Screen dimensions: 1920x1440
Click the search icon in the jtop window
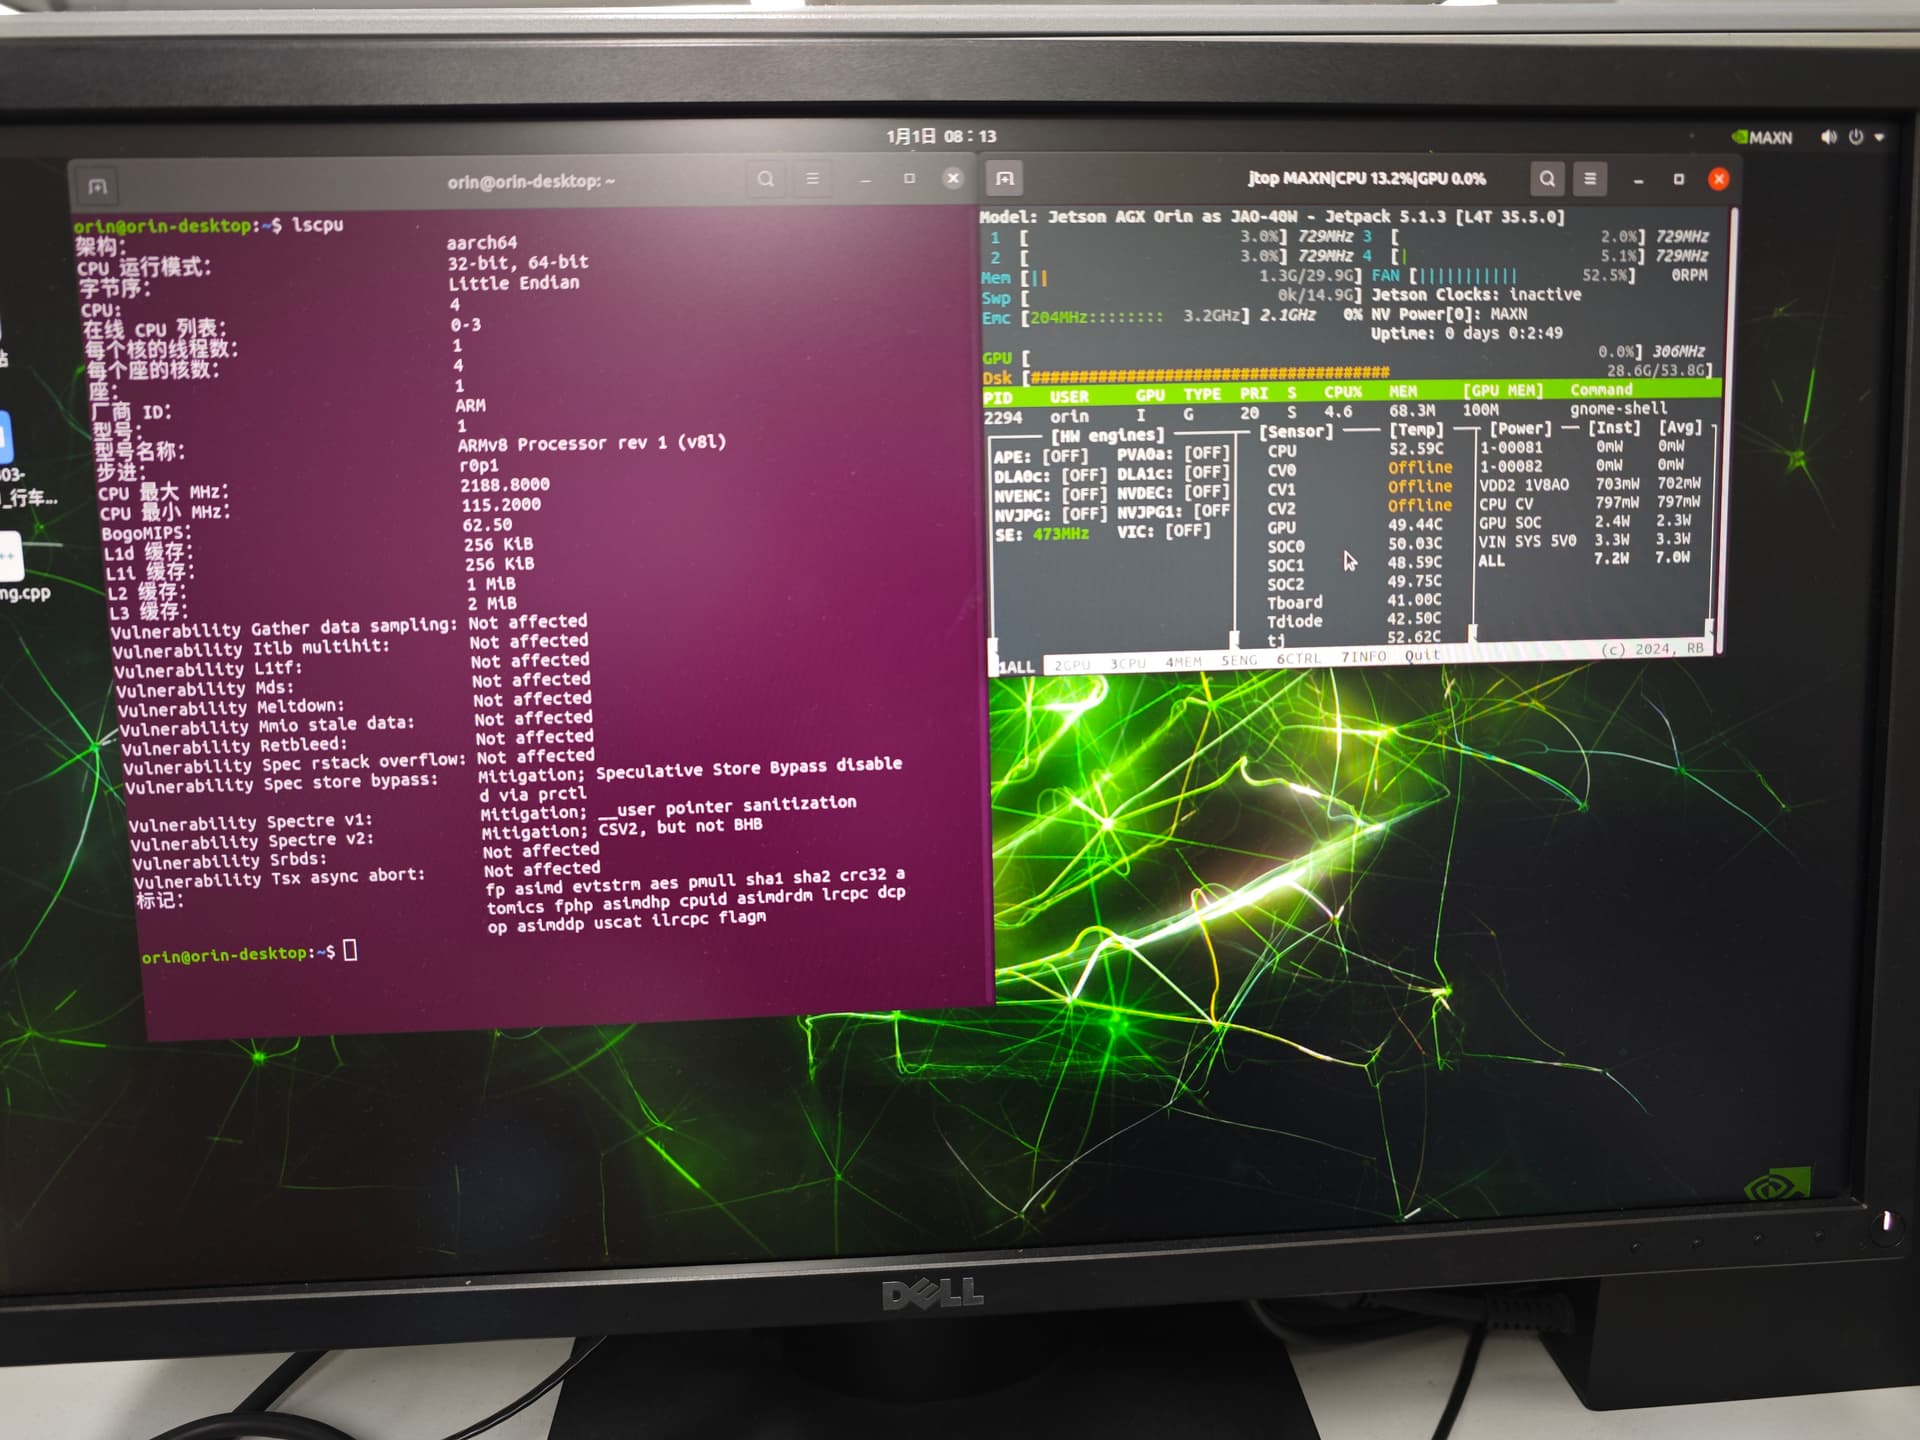1547,179
